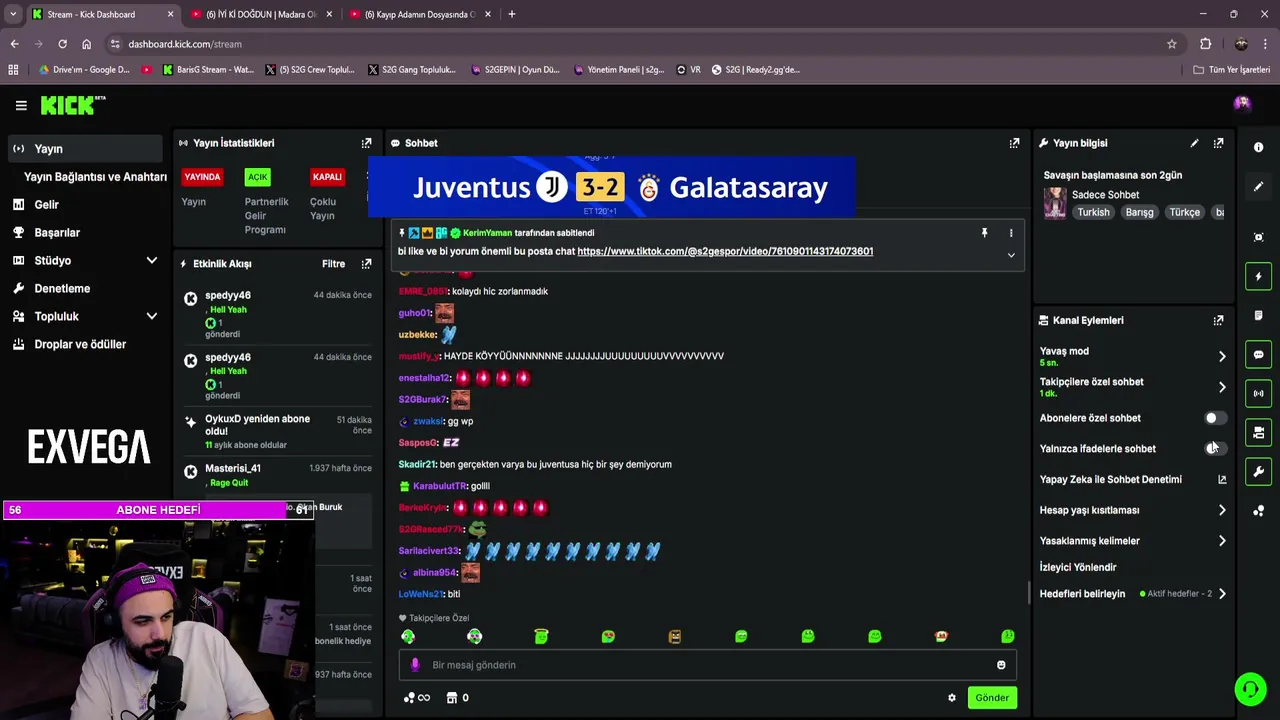Open Yayın Bağlantısı ve Anahtarı menu item
The height and width of the screenshot is (720, 1280).
(95, 177)
